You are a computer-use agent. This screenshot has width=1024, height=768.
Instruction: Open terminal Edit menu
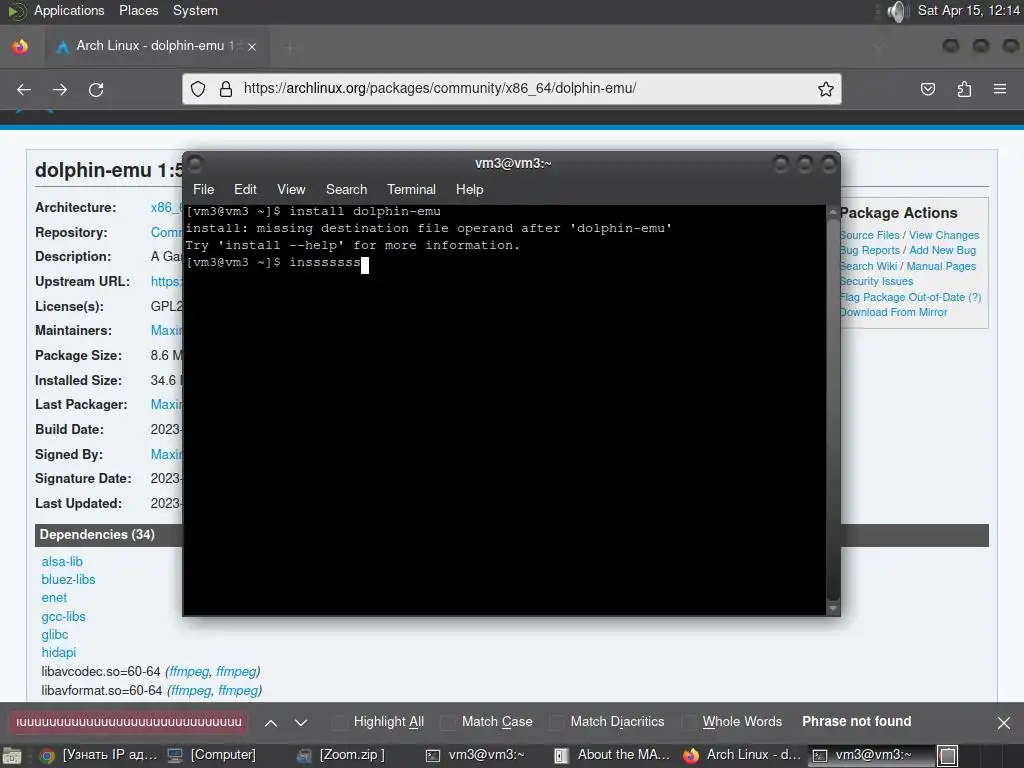pyautogui.click(x=245, y=189)
